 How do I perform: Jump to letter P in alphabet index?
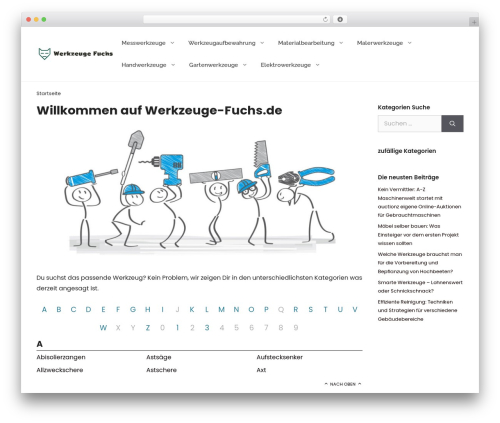266,310
